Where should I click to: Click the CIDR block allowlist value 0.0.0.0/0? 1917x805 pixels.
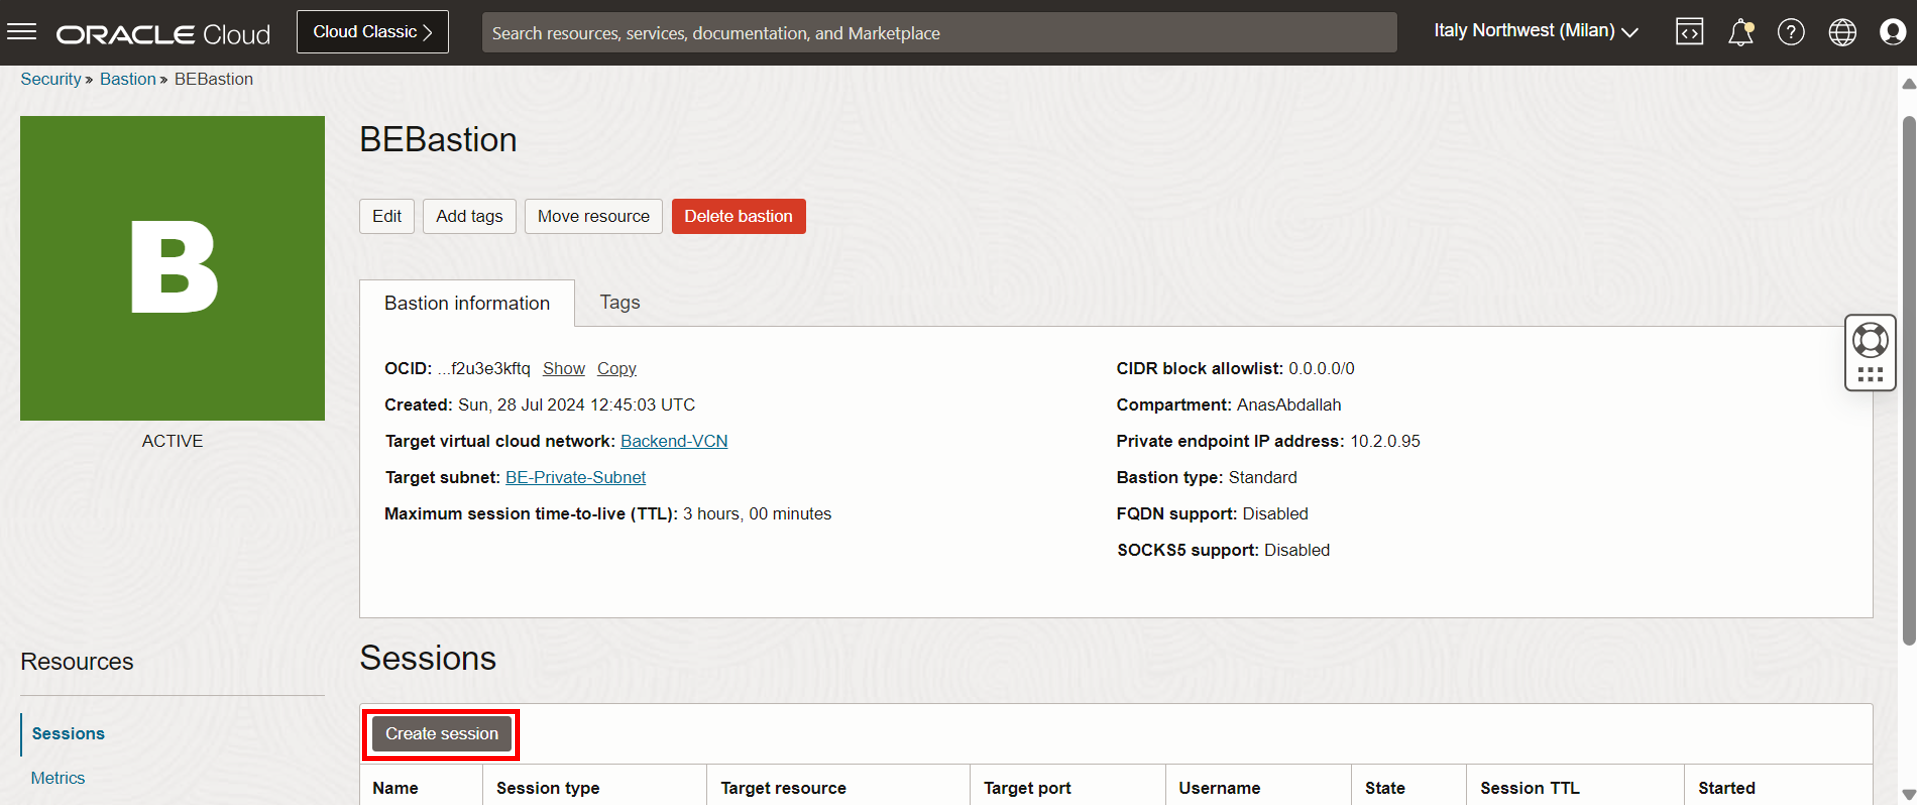[x=1321, y=369]
